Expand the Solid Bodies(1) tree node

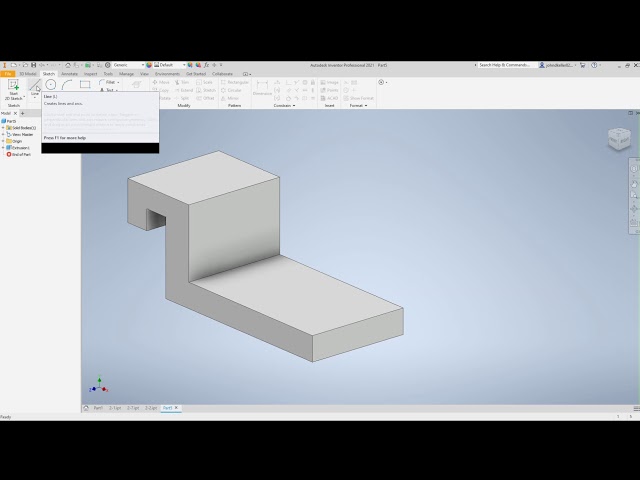(x=3, y=128)
